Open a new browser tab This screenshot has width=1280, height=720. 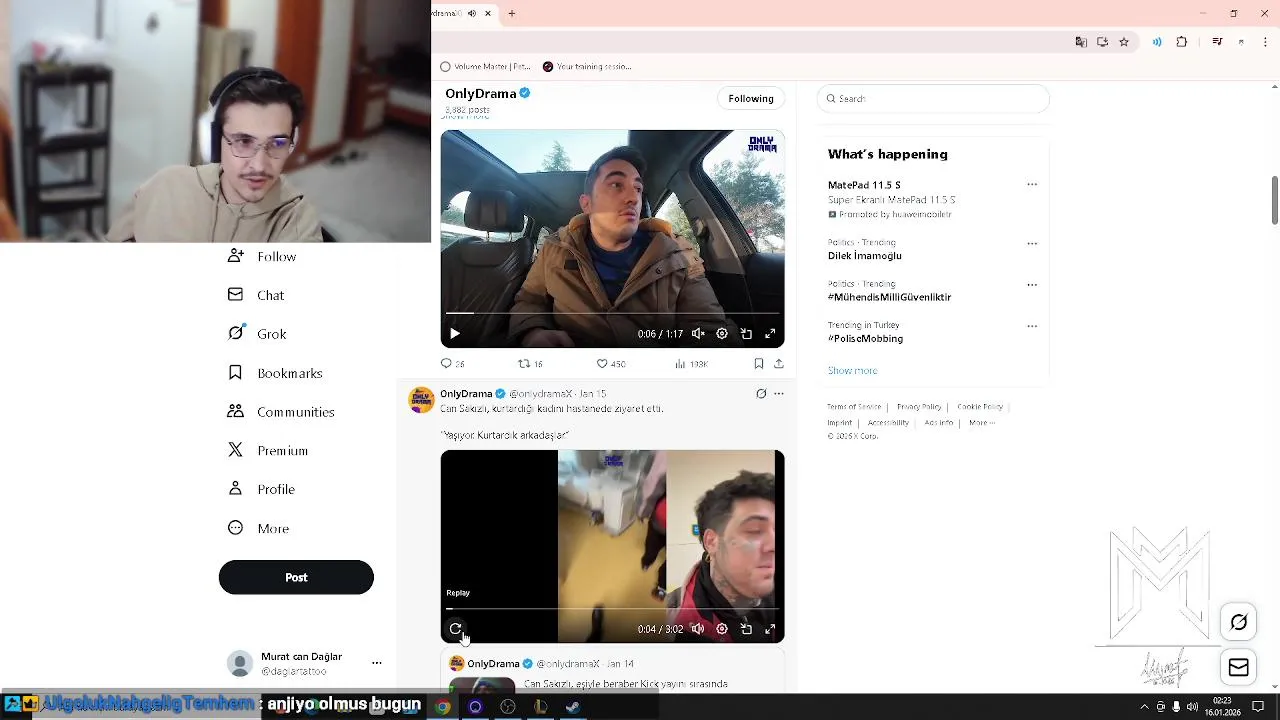(x=511, y=13)
